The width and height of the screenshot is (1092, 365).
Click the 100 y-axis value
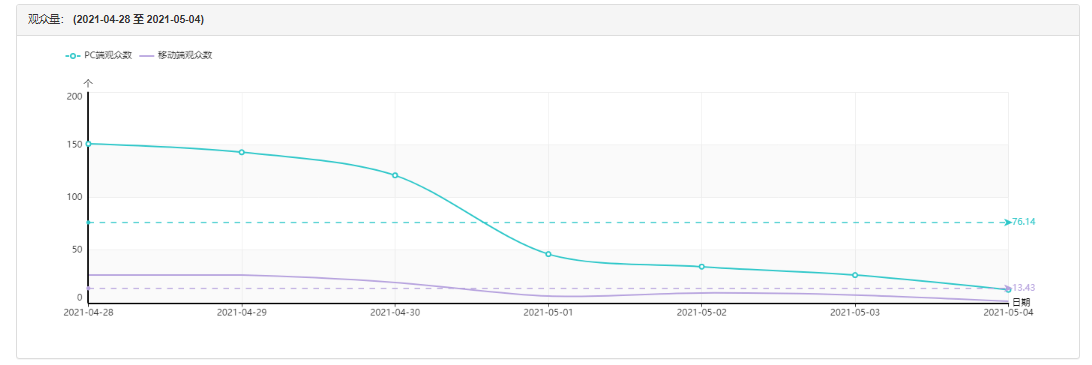74,196
